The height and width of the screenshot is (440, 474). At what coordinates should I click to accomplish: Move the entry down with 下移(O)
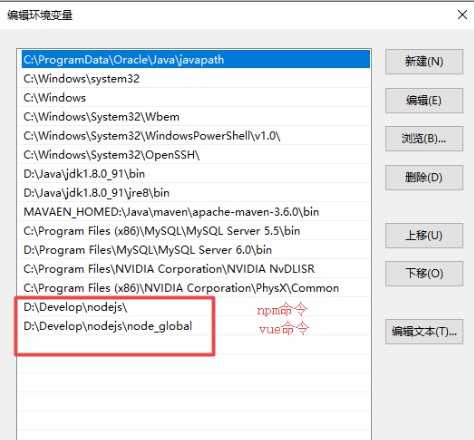click(x=424, y=274)
